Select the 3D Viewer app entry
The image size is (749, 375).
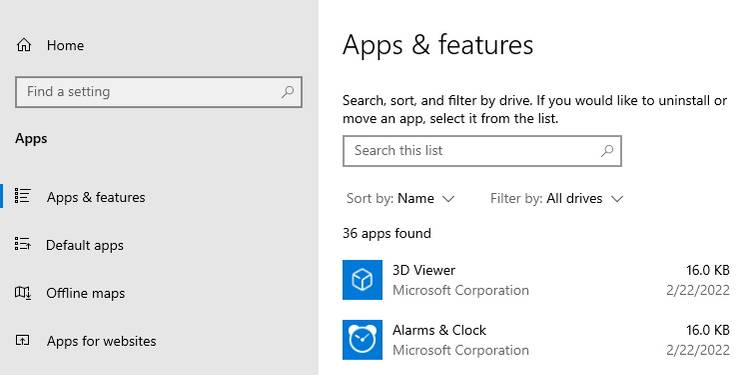536,280
